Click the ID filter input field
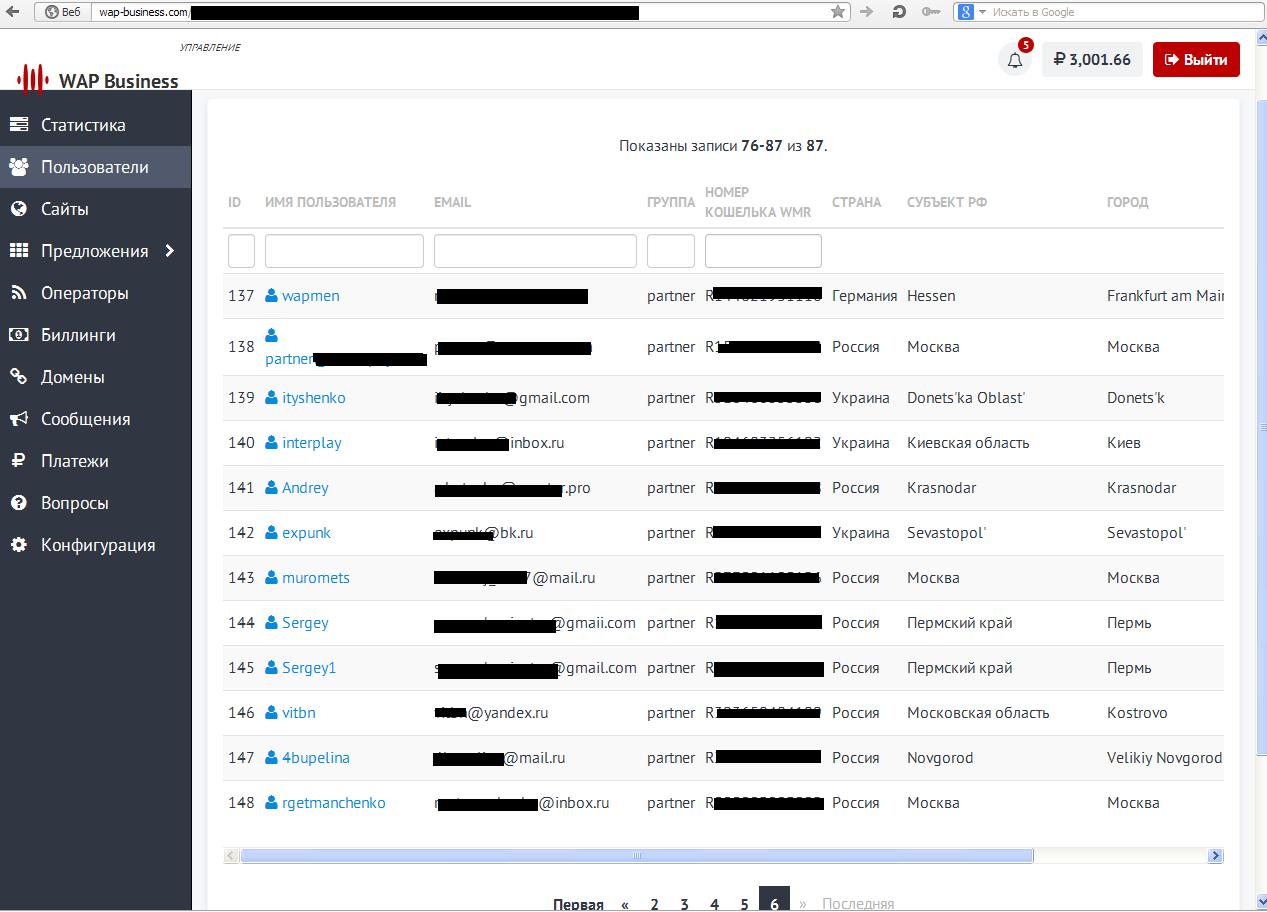1267x912 pixels. [x=241, y=251]
